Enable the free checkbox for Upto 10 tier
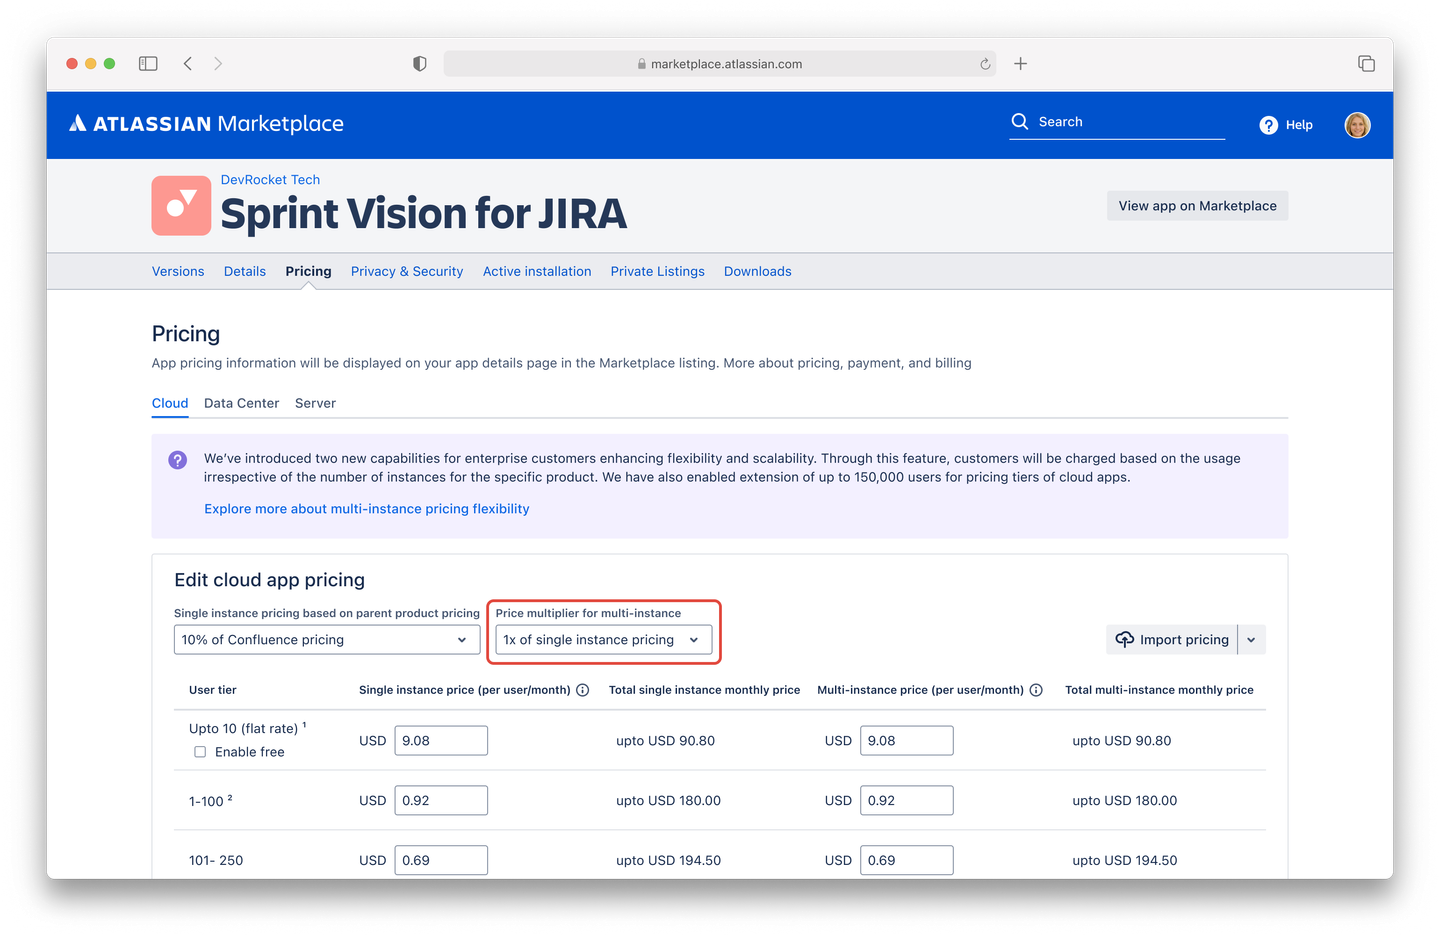This screenshot has width=1440, height=935. click(x=200, y=751)
